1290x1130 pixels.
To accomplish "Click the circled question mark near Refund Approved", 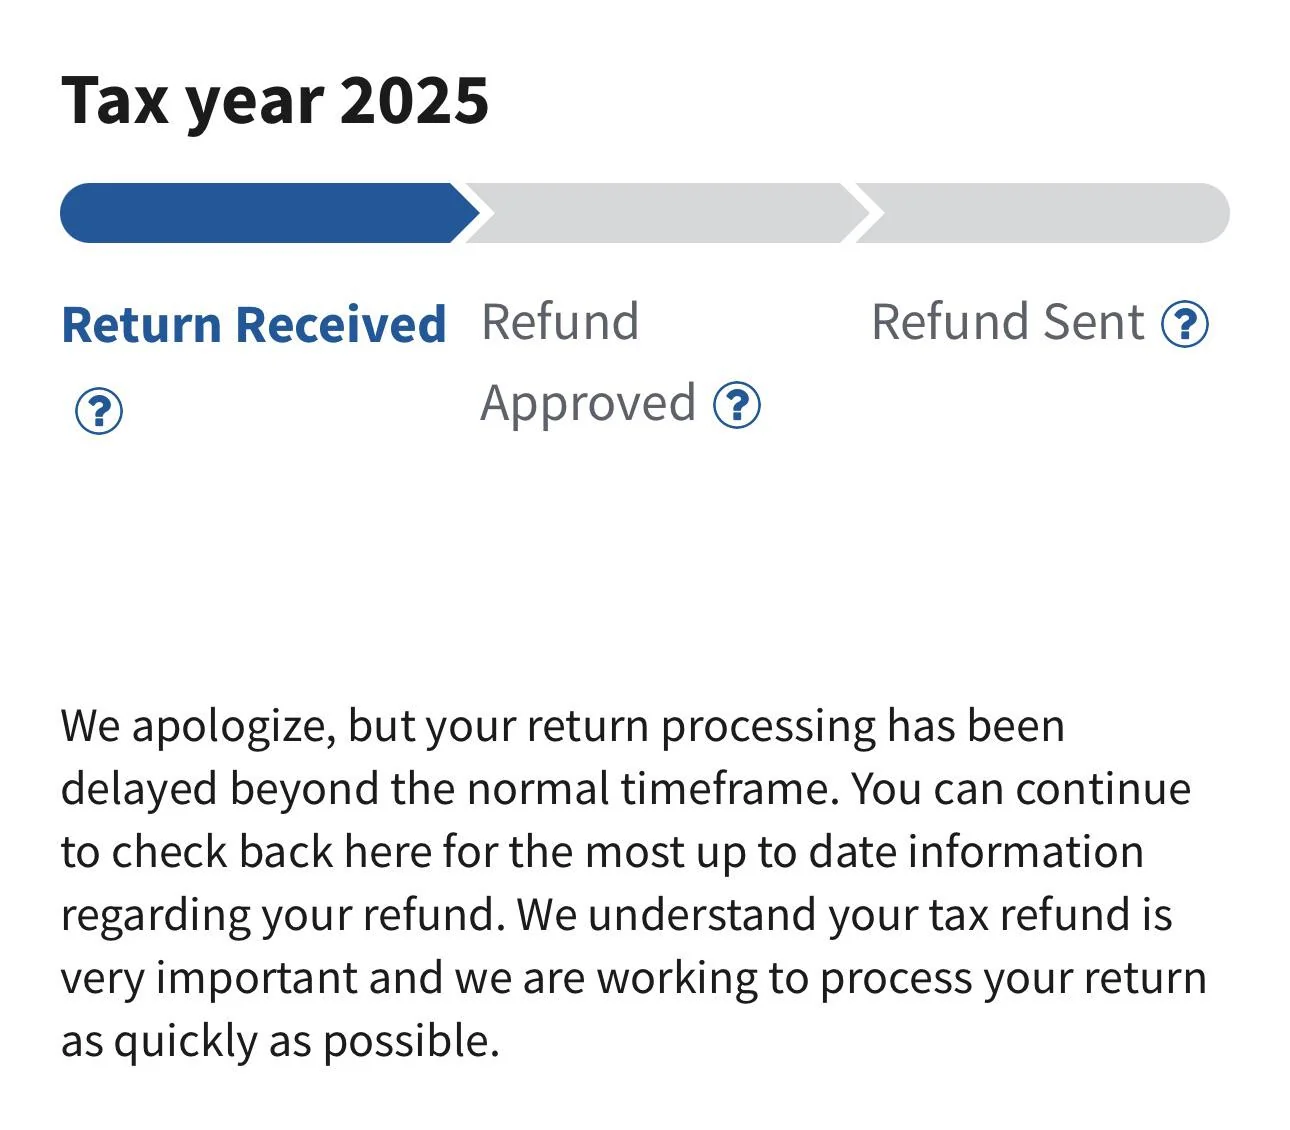I will [x=737, y=406].
